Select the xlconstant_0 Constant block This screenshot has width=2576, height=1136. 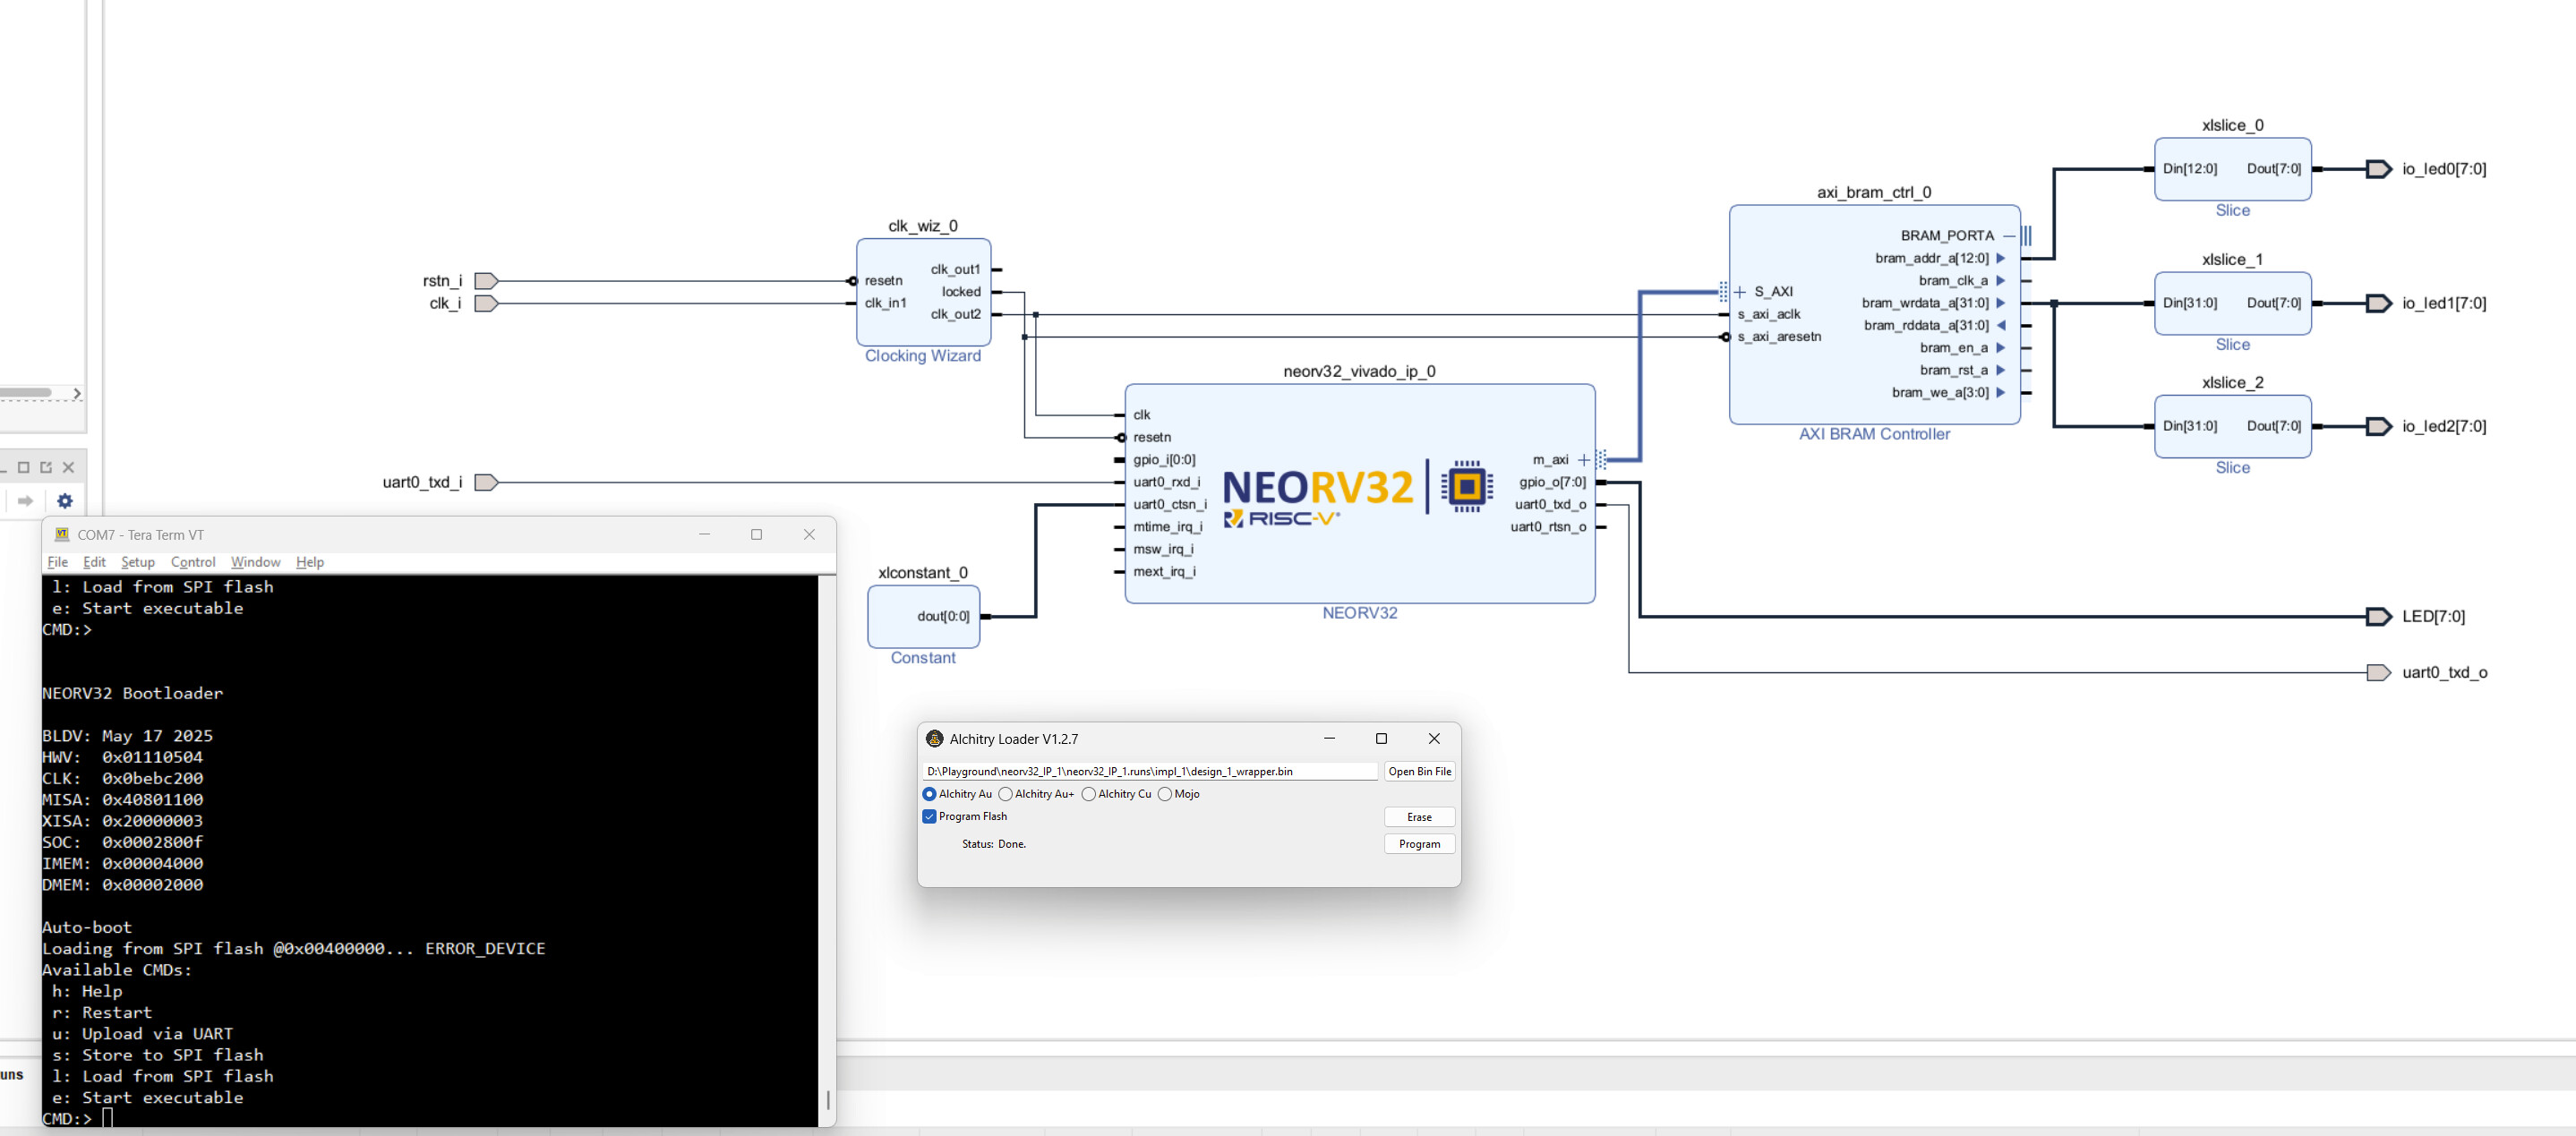coord(924,616)
